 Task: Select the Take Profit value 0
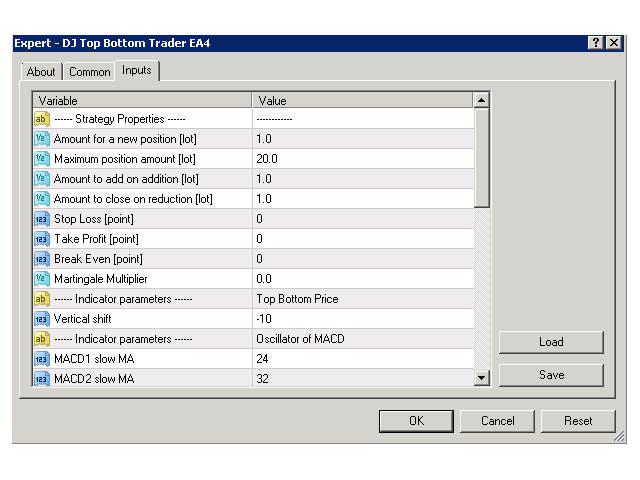259,239
